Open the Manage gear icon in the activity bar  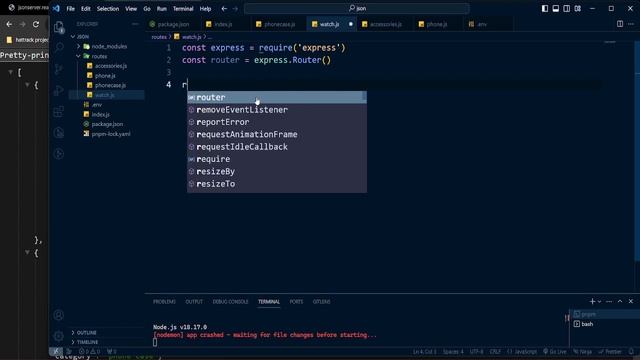59,336
